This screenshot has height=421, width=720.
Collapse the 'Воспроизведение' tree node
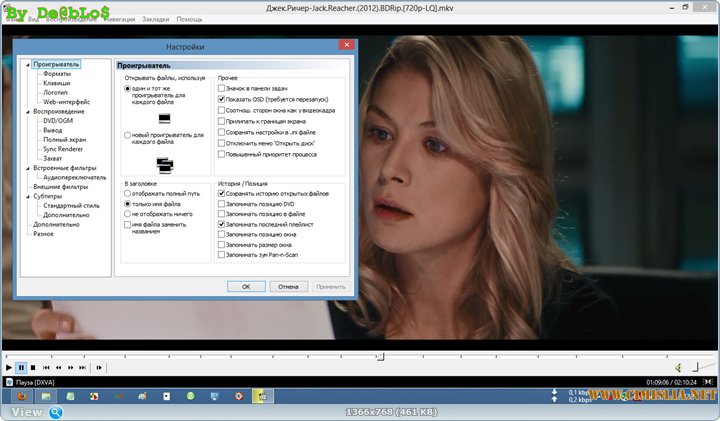point(27,112)
